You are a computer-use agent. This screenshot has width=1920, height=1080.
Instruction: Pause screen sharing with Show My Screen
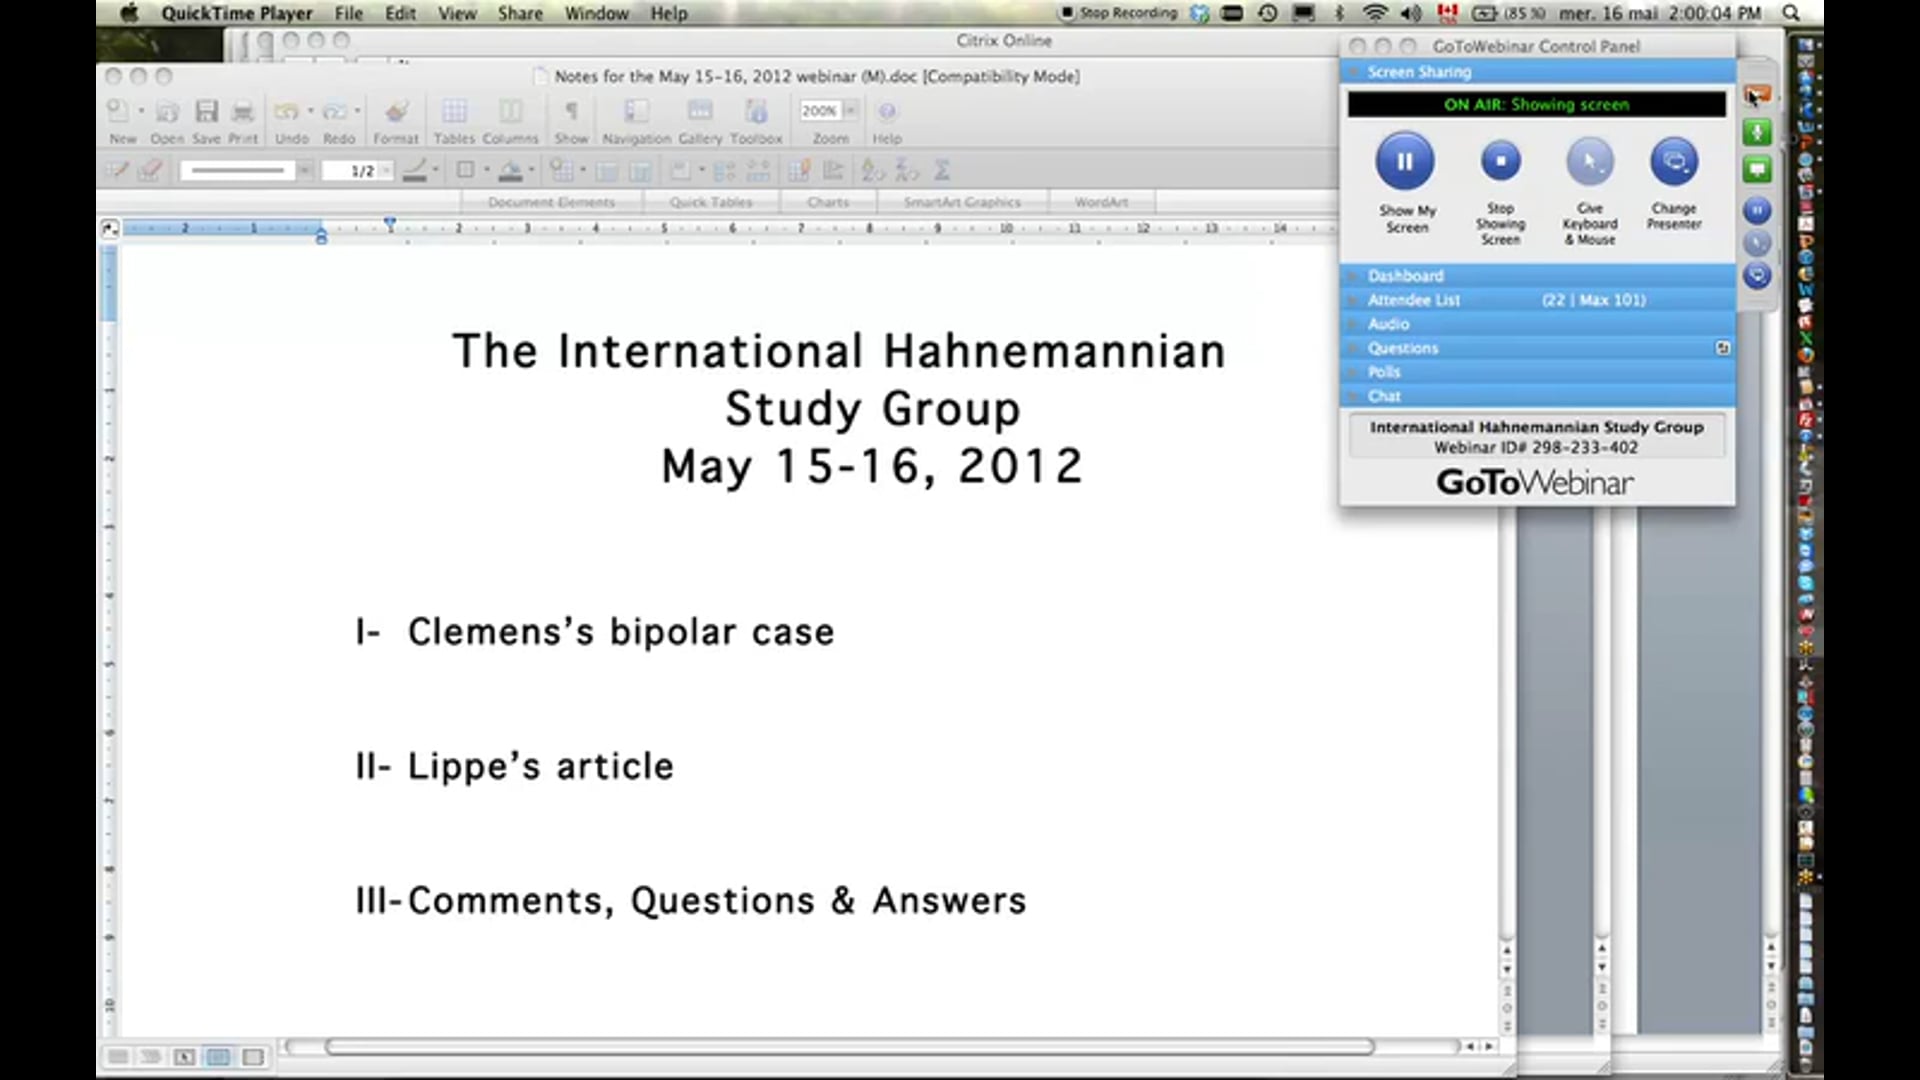pyautogui.click(x=1406, y=160)
